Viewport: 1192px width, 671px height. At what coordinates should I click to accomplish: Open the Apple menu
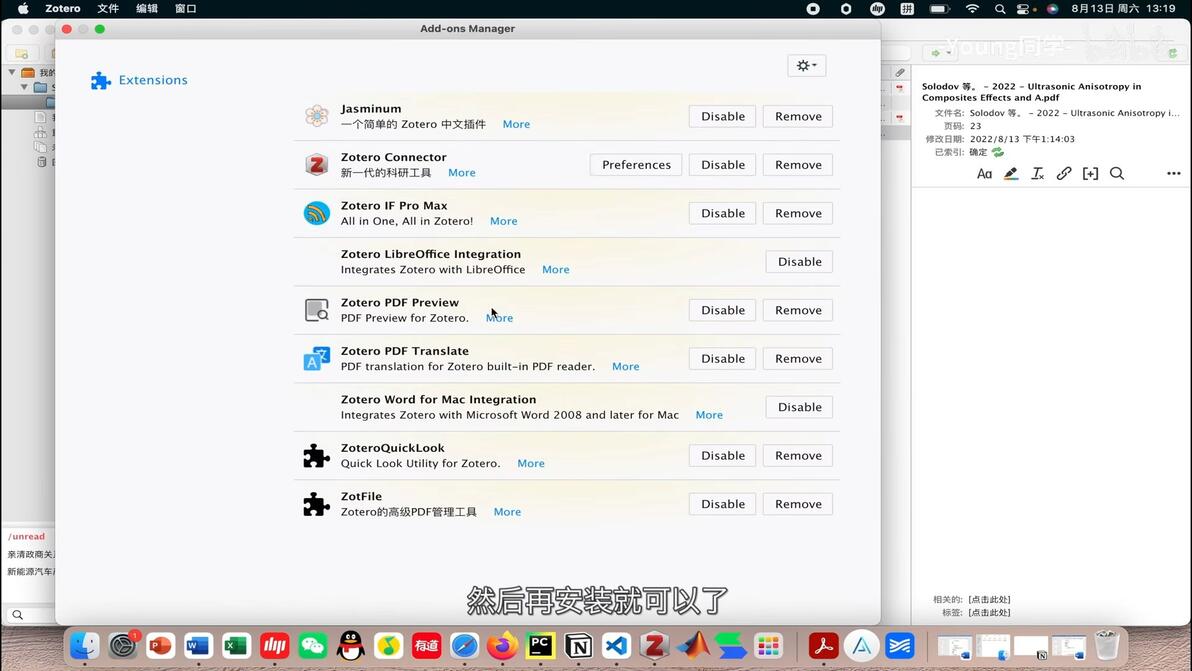[x=23, y=8]
